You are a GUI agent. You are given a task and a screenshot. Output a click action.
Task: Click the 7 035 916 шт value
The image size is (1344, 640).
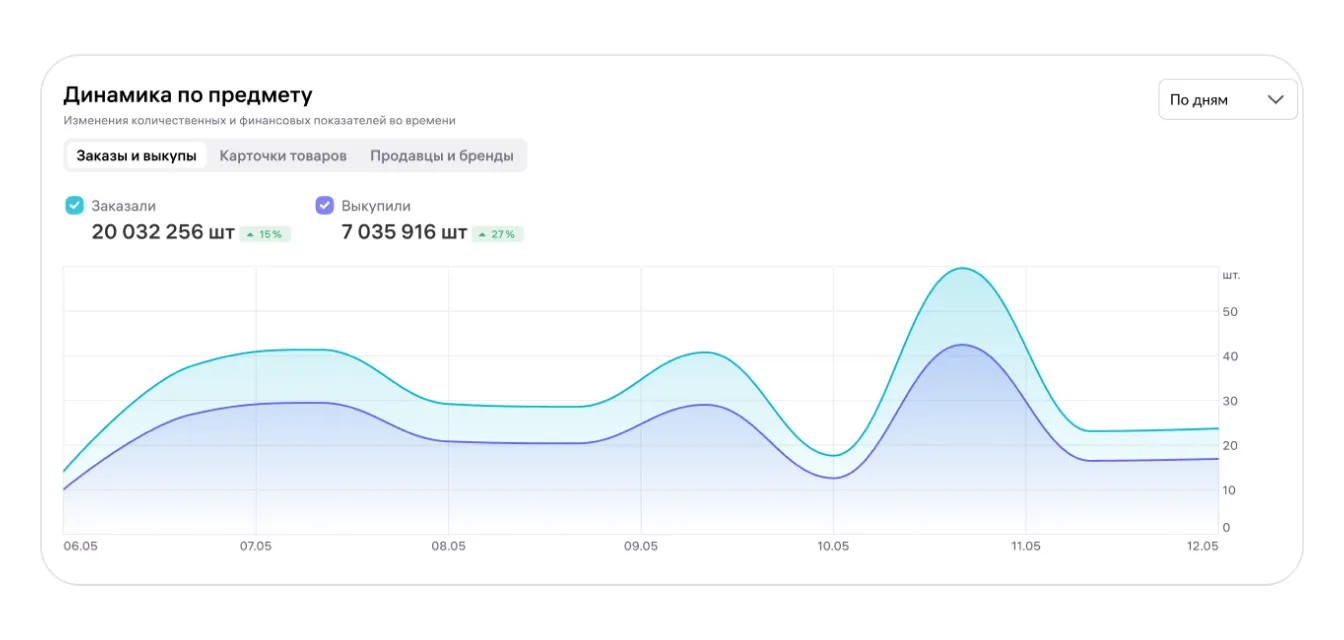click(x=404, y=233)
